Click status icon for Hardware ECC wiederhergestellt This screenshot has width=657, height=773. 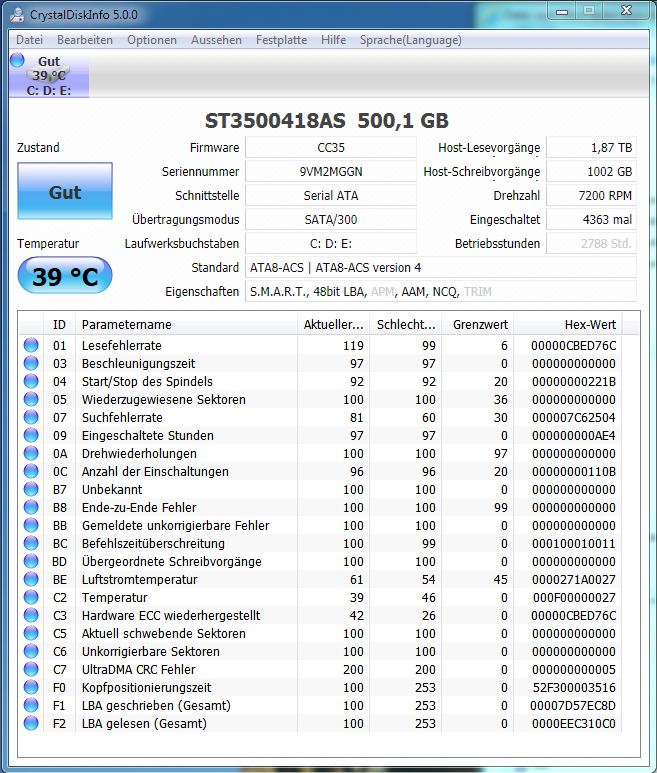coord(31,615)
